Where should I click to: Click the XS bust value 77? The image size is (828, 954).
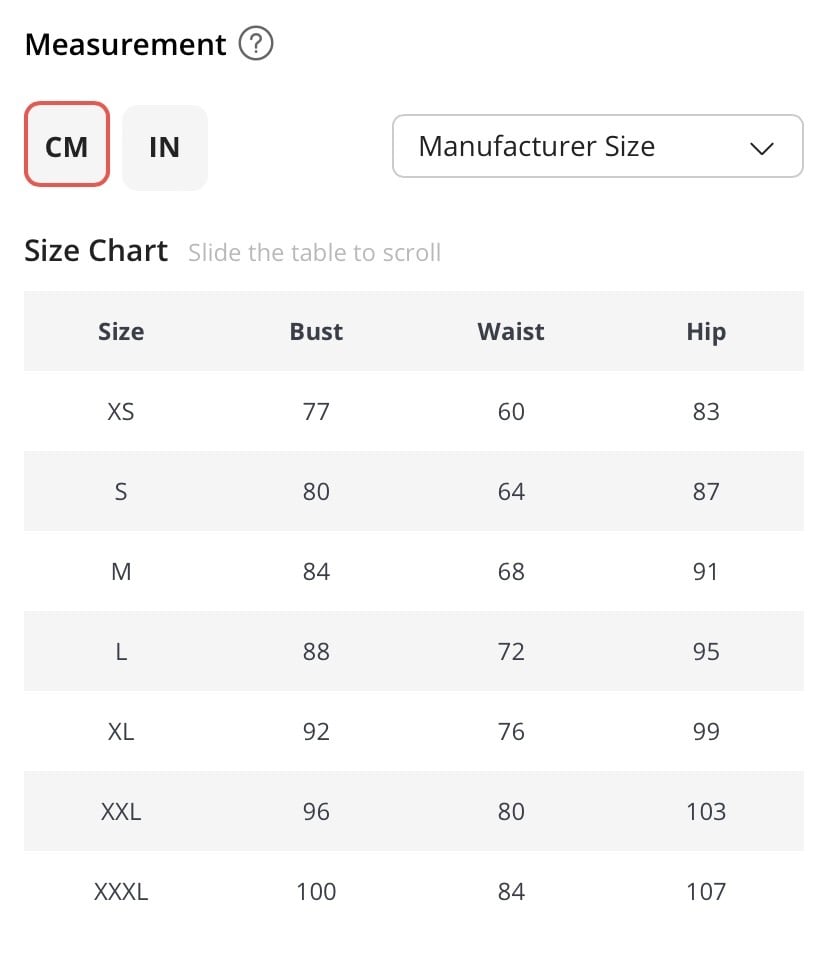click(316, 411)
